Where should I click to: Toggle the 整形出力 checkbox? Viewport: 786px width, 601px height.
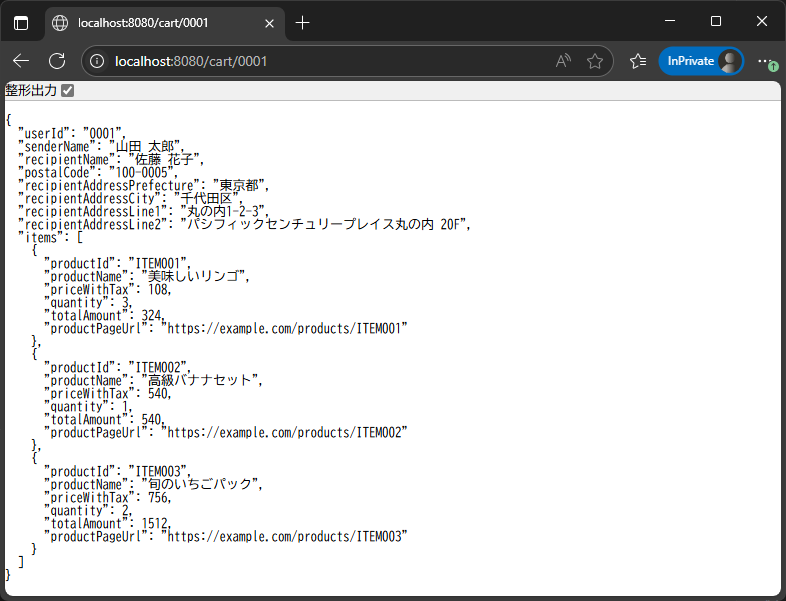pos(67,91)
